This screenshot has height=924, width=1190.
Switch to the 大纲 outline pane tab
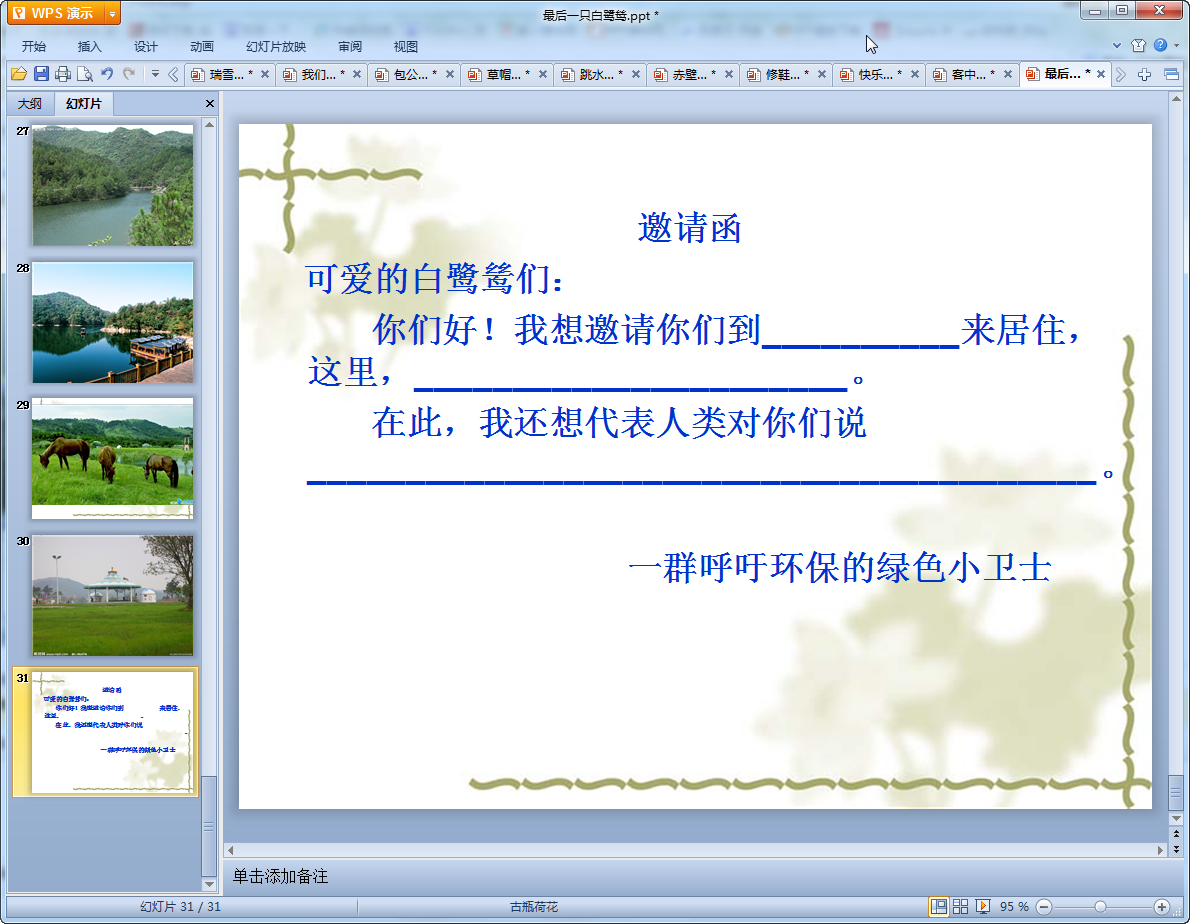[30, 103]
